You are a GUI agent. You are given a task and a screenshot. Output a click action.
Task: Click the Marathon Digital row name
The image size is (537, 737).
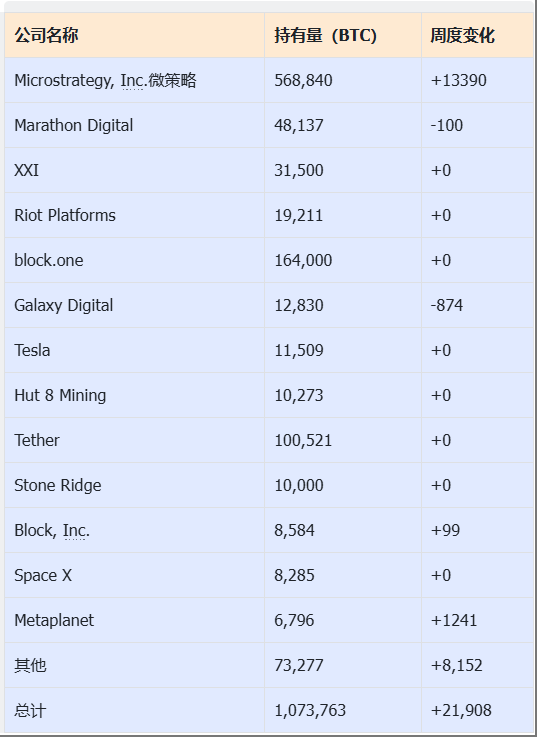pyautogui.click(x=74, y=125)
